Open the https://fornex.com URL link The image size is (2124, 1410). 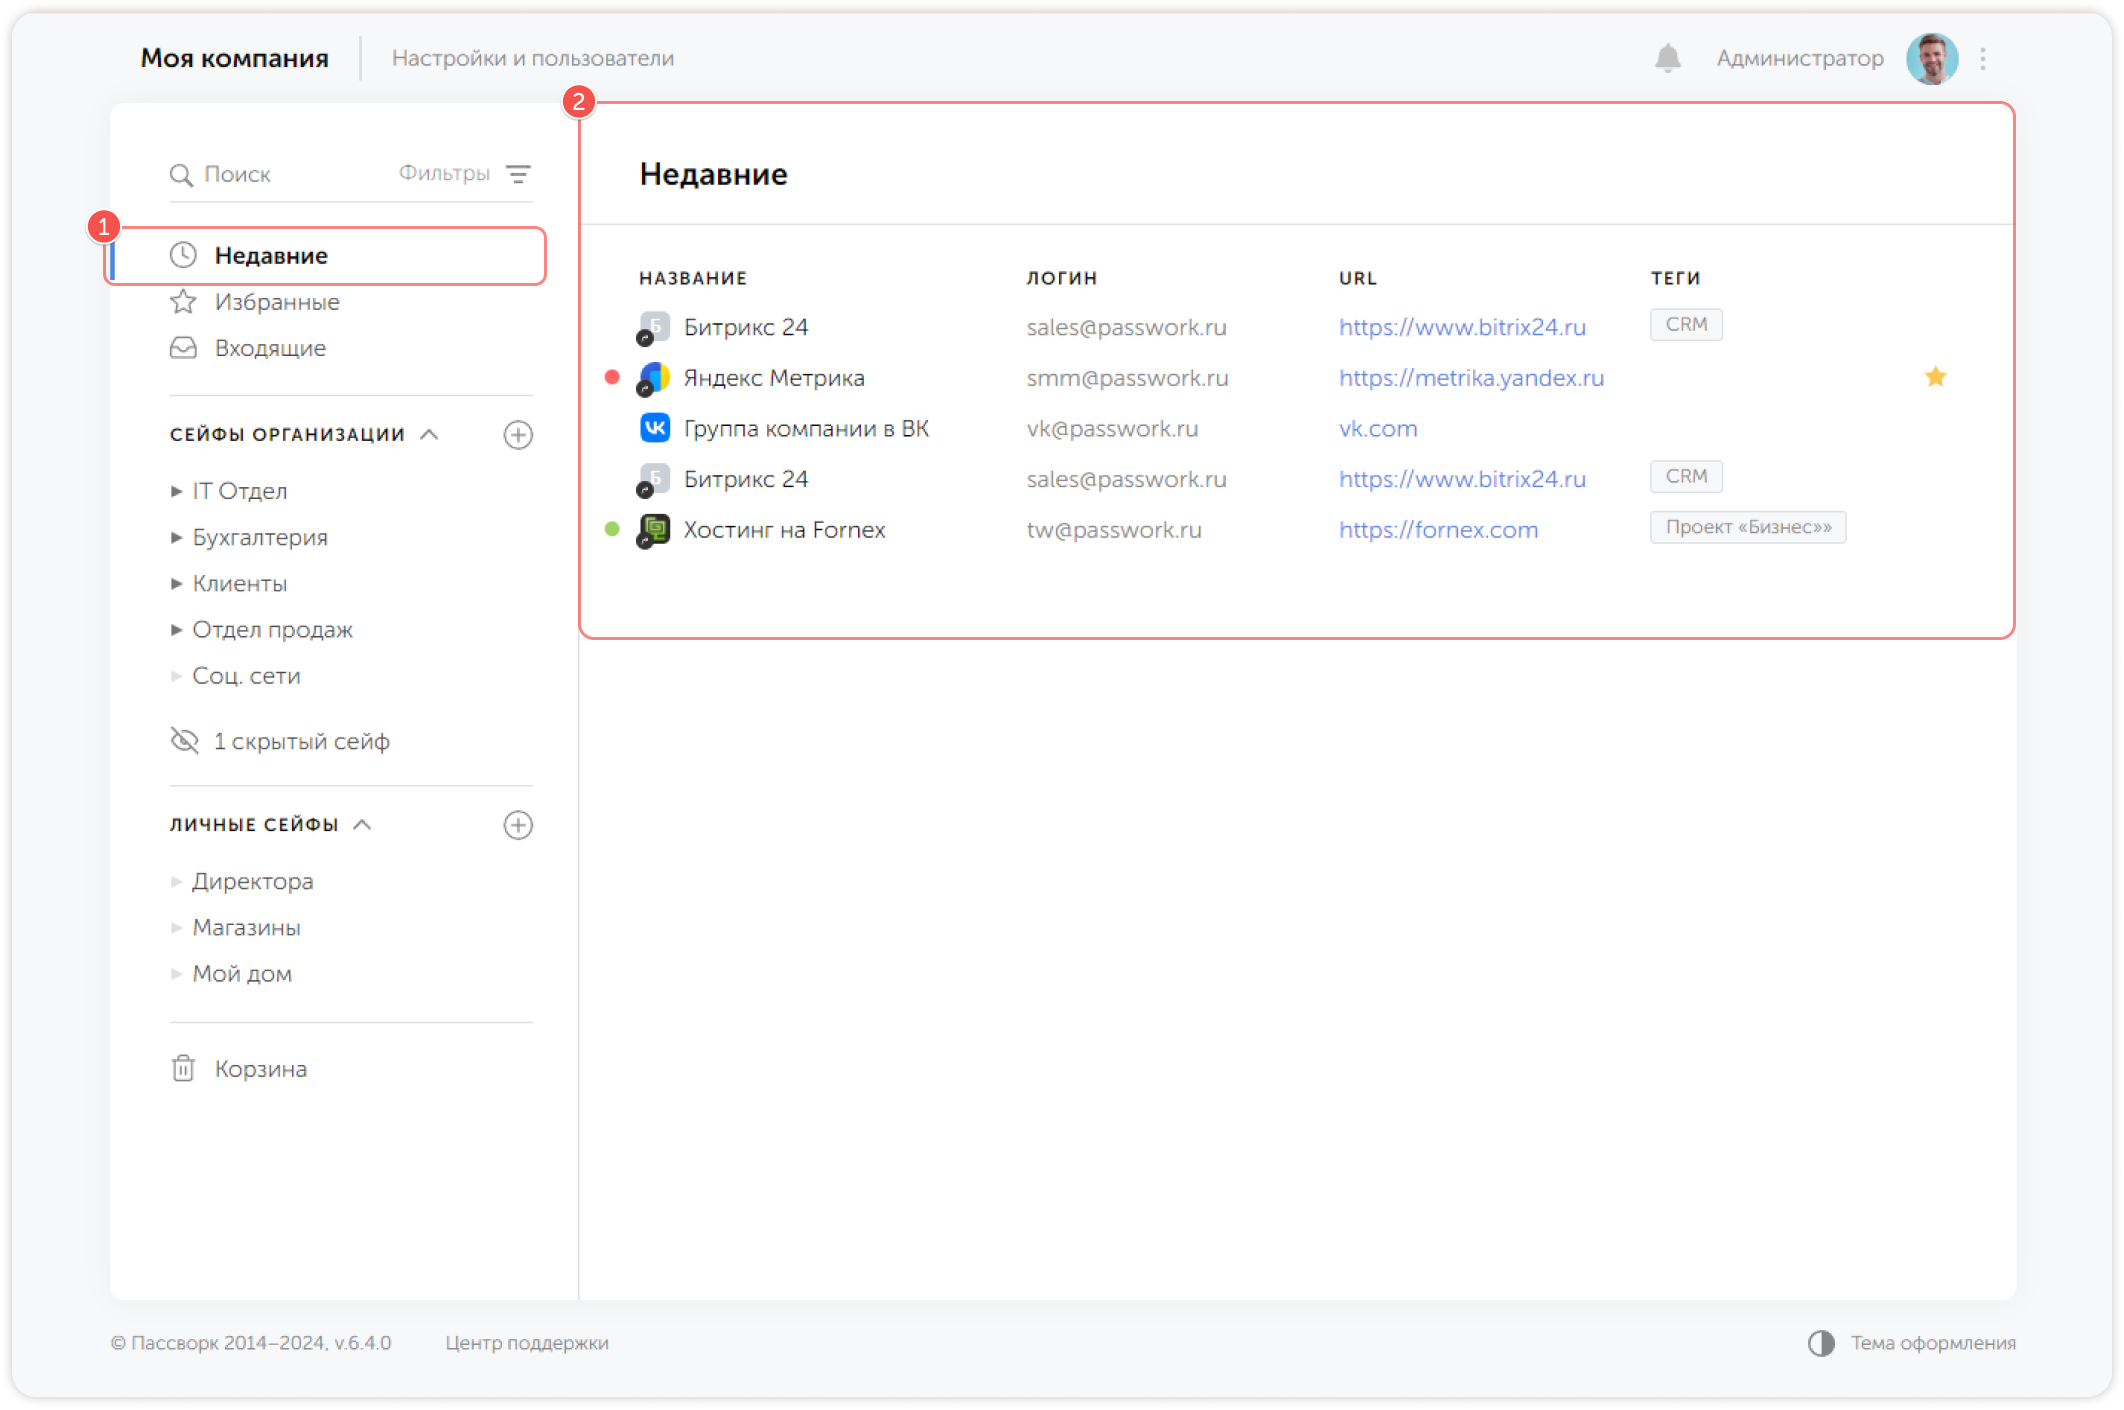(x=1438, y=530)
